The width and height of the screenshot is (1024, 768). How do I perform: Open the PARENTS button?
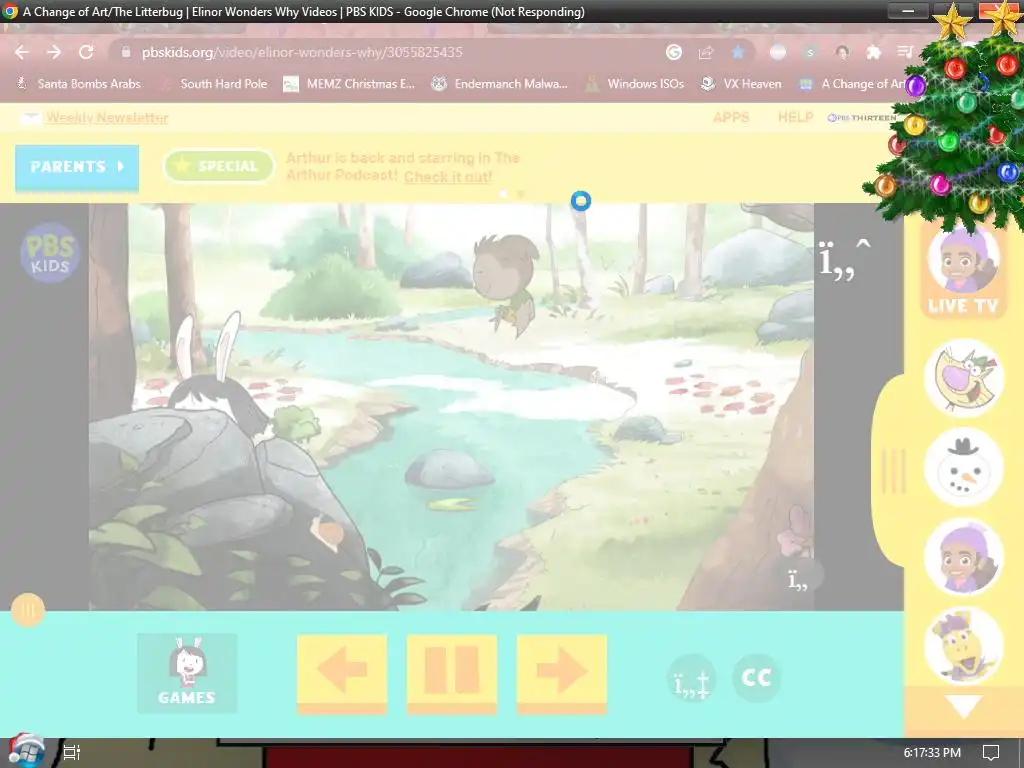pyautogui.click(x=76, y=167)
